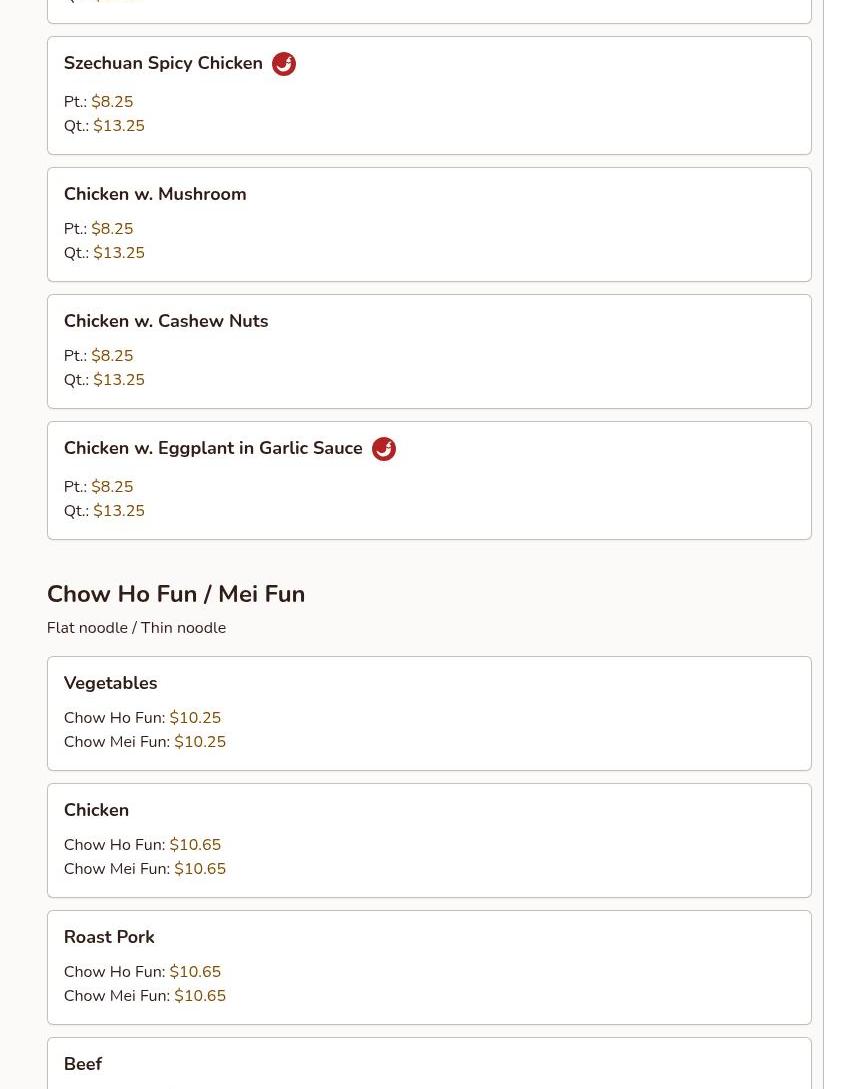Viewport: 844px width, 1089px height.
Task: Select the Roast Pork noodle item
Action: point(109,937)
